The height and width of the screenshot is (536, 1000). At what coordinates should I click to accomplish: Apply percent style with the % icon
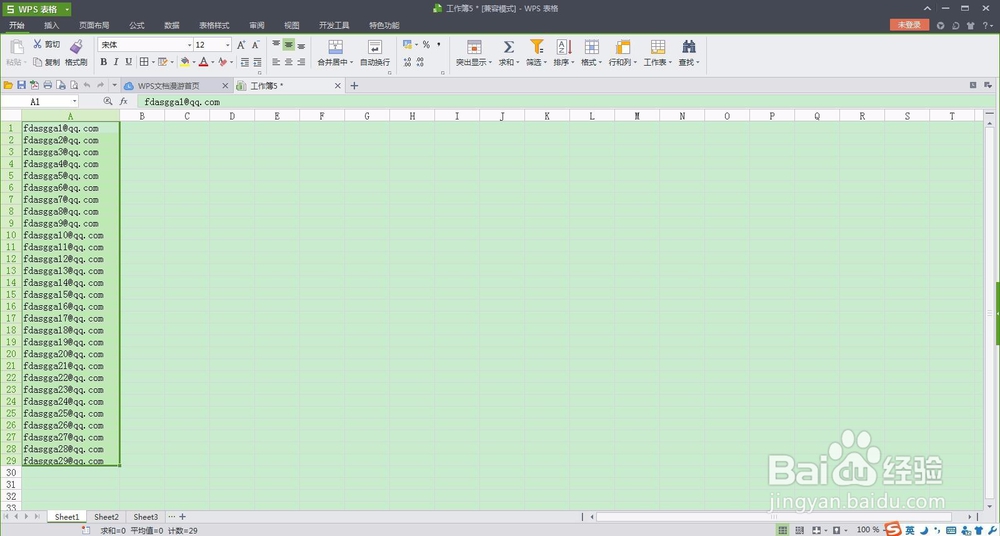click(426, 45)
